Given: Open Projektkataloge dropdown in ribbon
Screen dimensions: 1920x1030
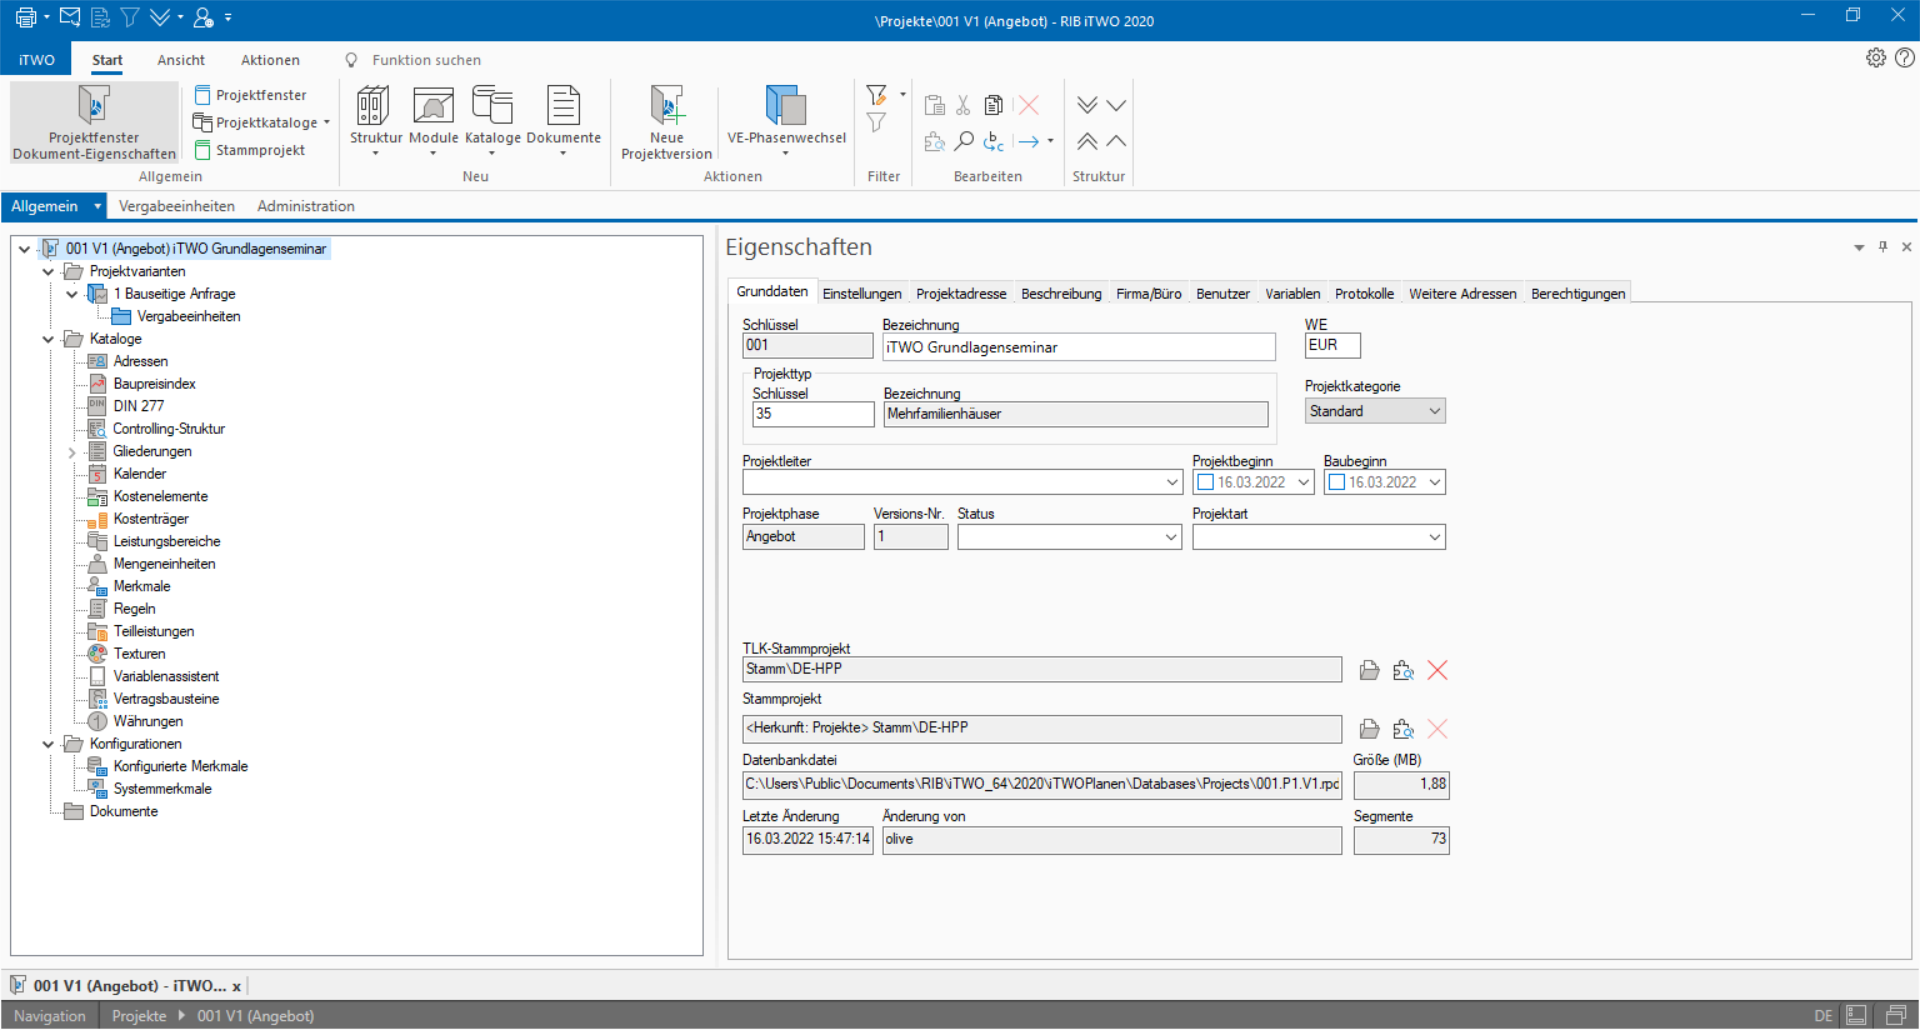Looking at the screenshot, I should tap(262, 122).
